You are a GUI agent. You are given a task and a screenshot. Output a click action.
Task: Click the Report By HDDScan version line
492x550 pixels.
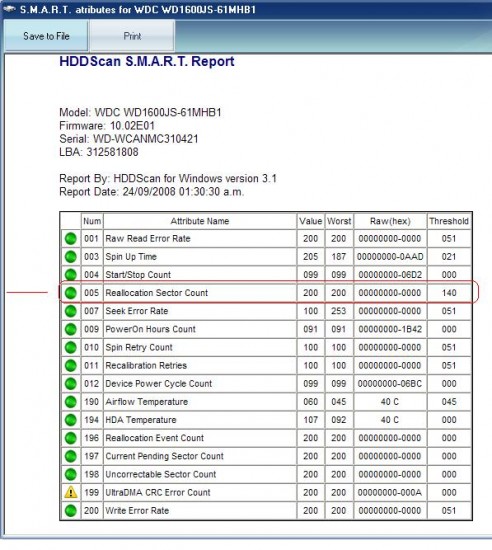click(x=168, y=179)
